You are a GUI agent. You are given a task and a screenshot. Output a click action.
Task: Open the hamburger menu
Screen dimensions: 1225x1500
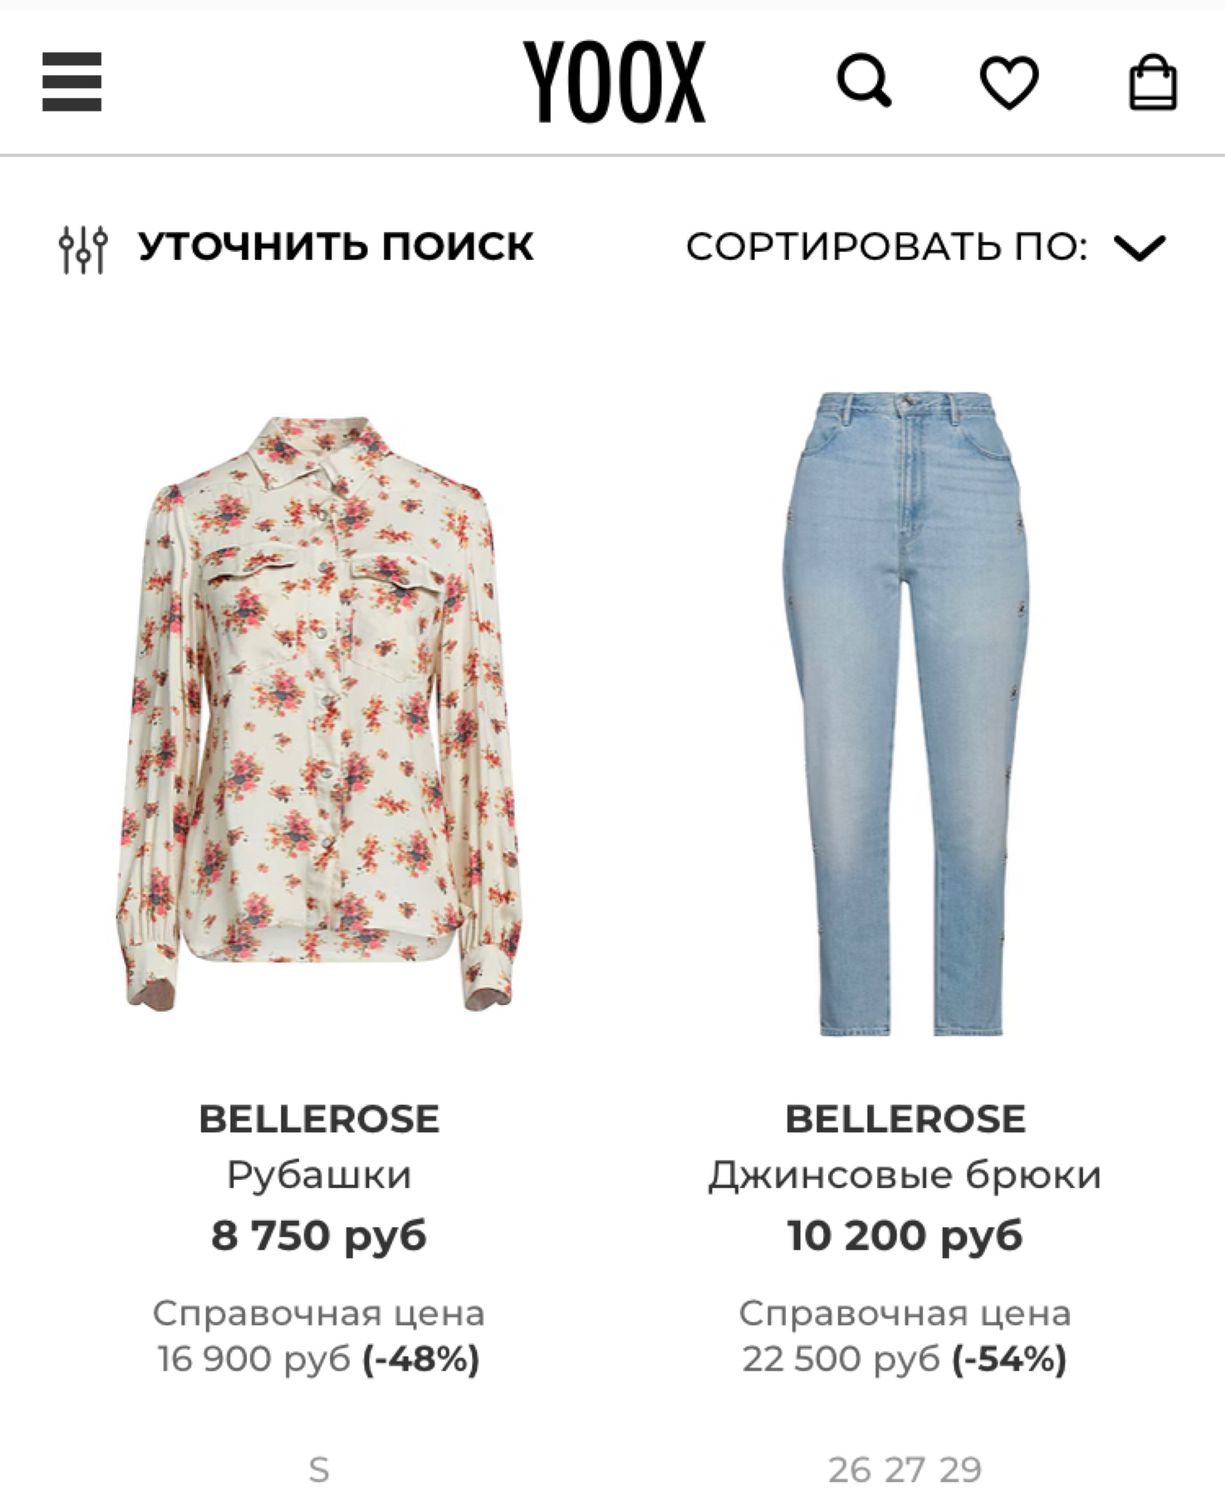(72, 82)
